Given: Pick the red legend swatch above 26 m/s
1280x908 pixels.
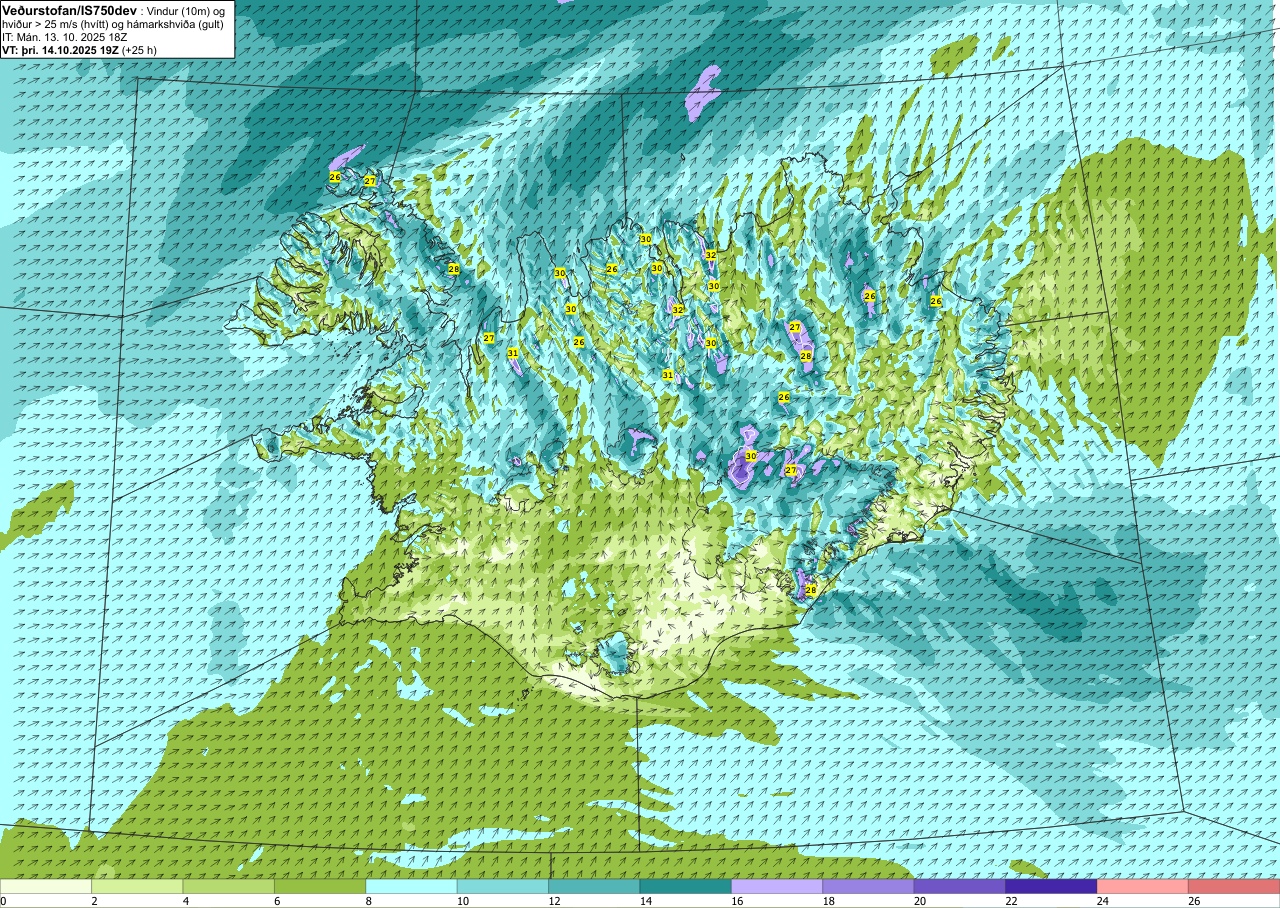Looking at the screenshot, I should pyautogui.click(x=1234, y=886).
